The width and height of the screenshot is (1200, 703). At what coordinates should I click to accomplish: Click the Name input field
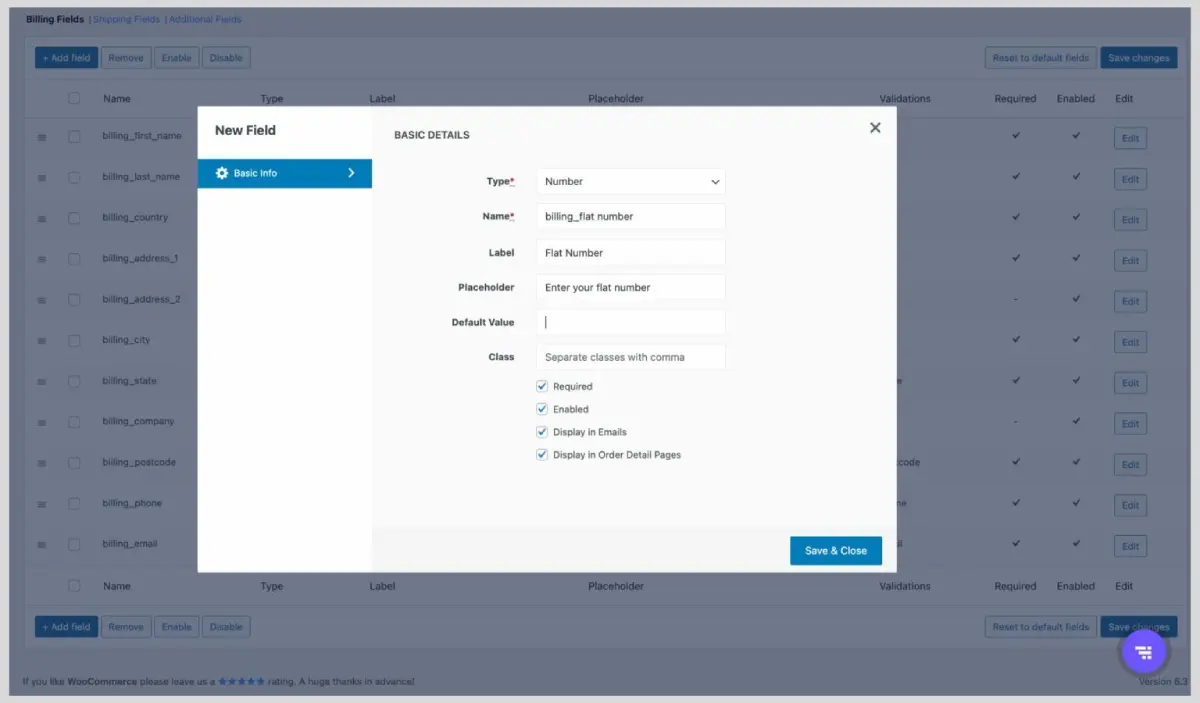[631, 216]
